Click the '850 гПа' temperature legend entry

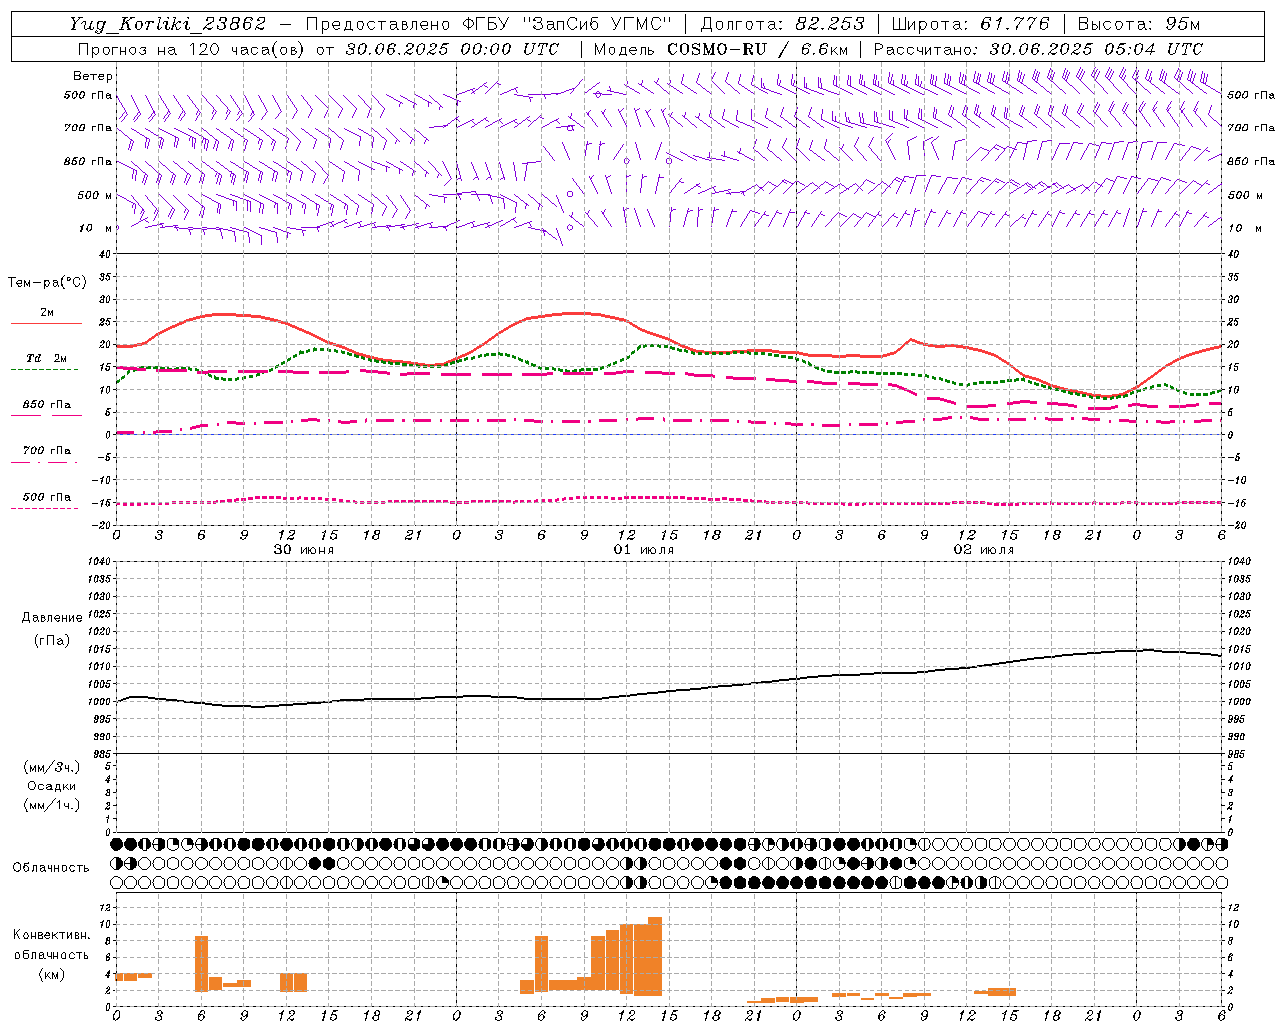point(47,405)
